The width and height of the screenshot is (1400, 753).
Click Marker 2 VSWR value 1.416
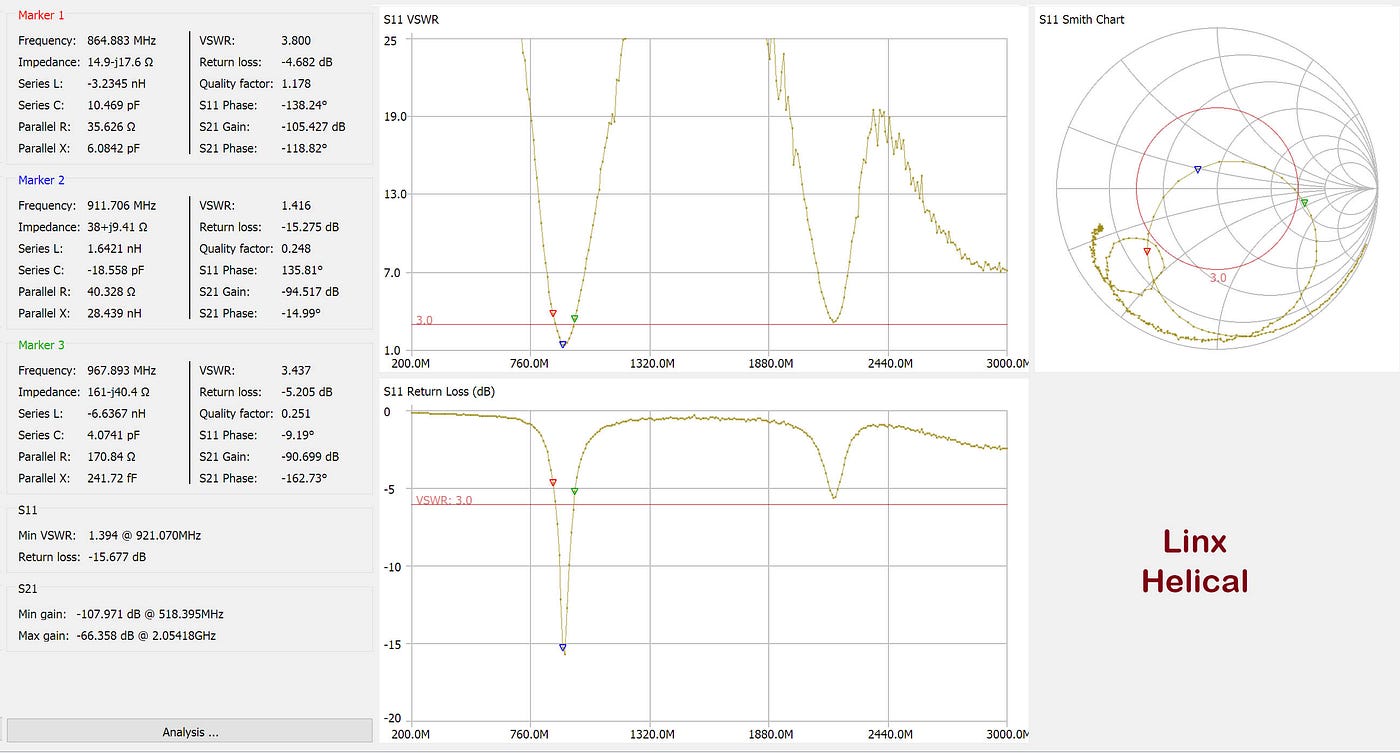pos(298,206)
